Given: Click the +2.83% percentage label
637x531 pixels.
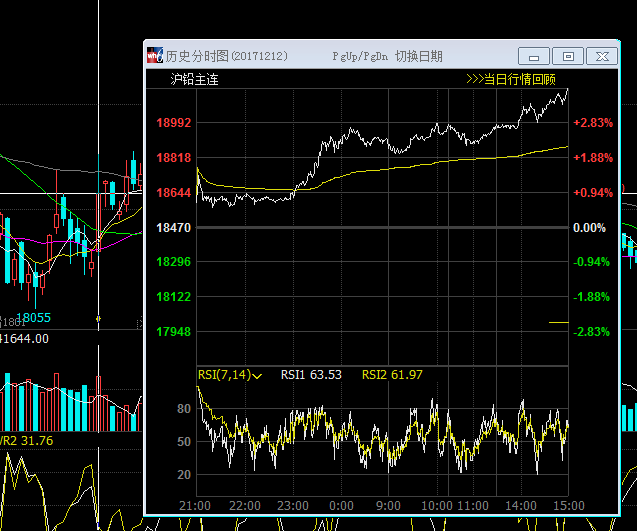Looking at the screenshot, I should coord(591,123).
